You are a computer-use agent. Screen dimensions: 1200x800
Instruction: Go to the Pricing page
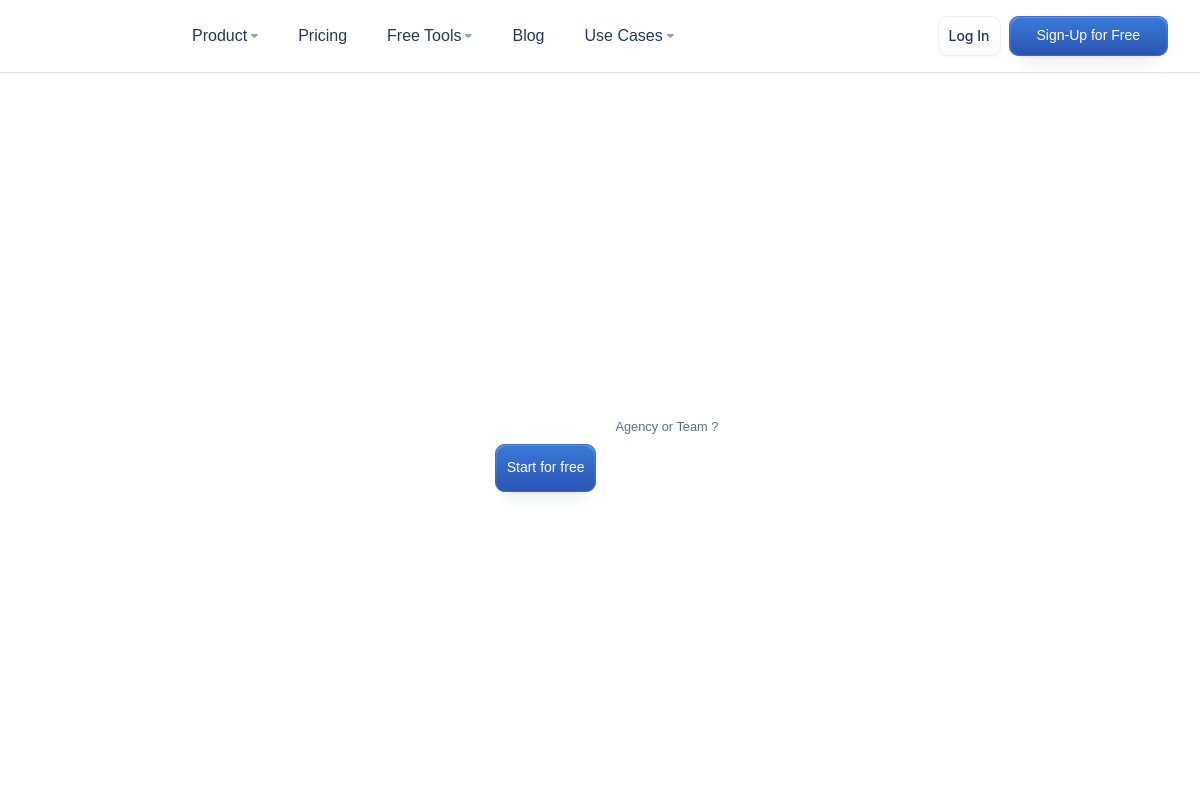click(x=322, y=36)
